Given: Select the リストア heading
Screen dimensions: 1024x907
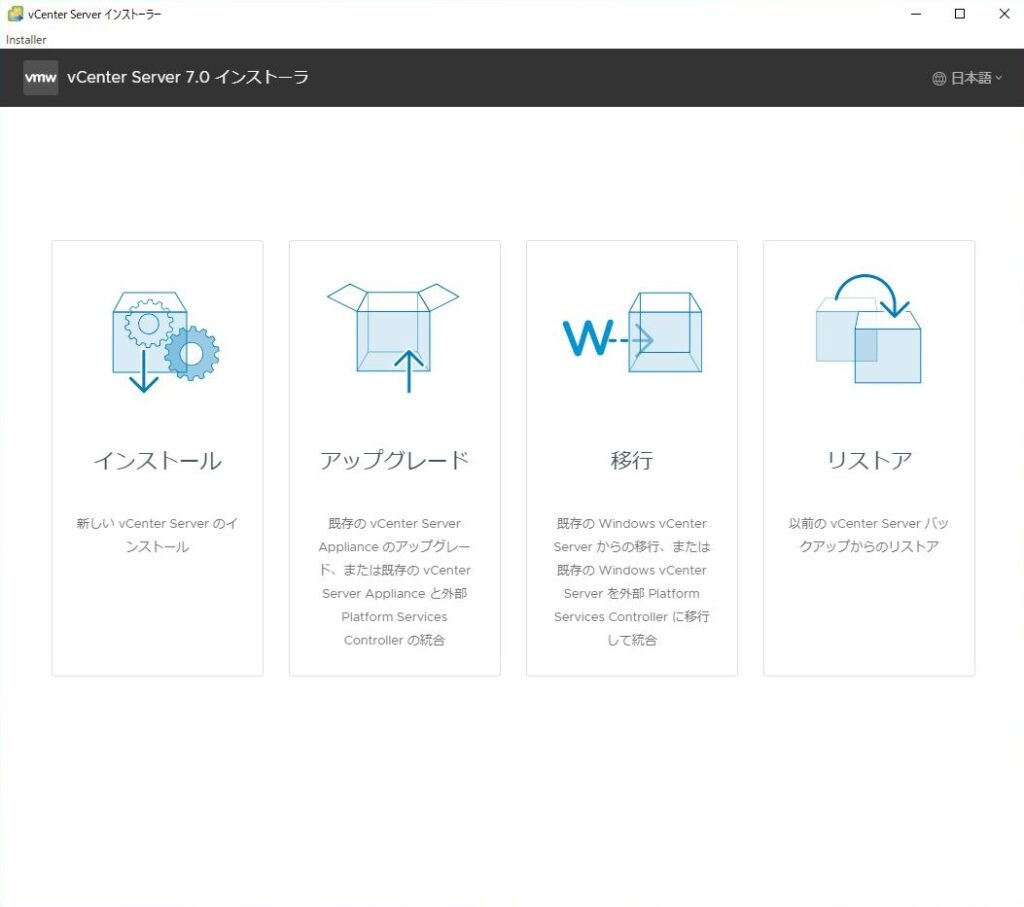Looking at the screenshot, I should (869, 460).
